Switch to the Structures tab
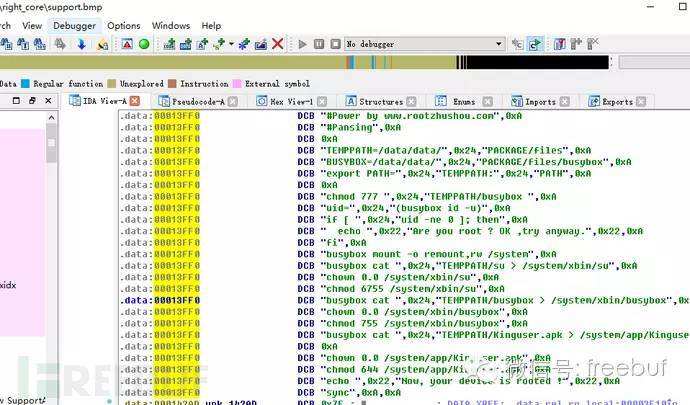 click(381, 102)
